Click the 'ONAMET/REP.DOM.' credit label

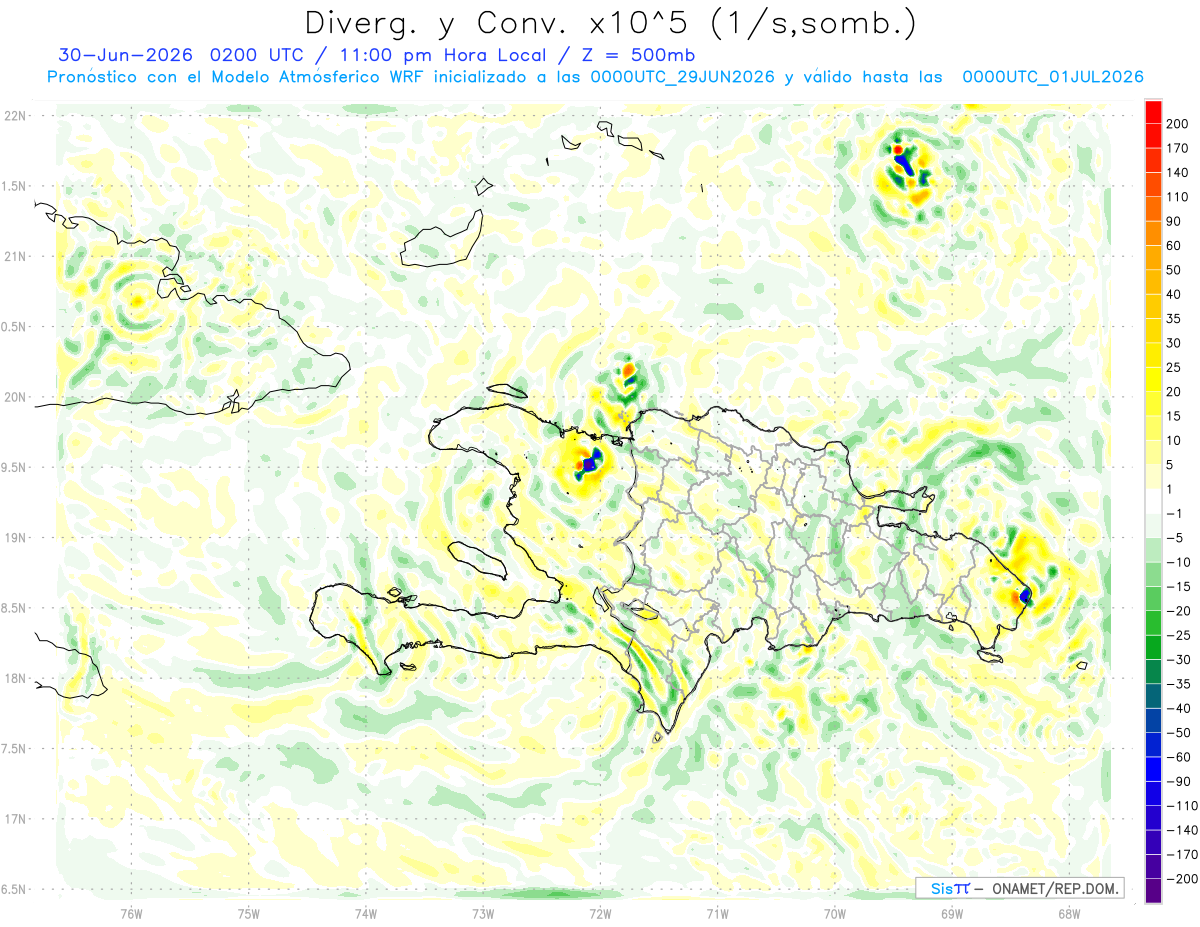1054,888
